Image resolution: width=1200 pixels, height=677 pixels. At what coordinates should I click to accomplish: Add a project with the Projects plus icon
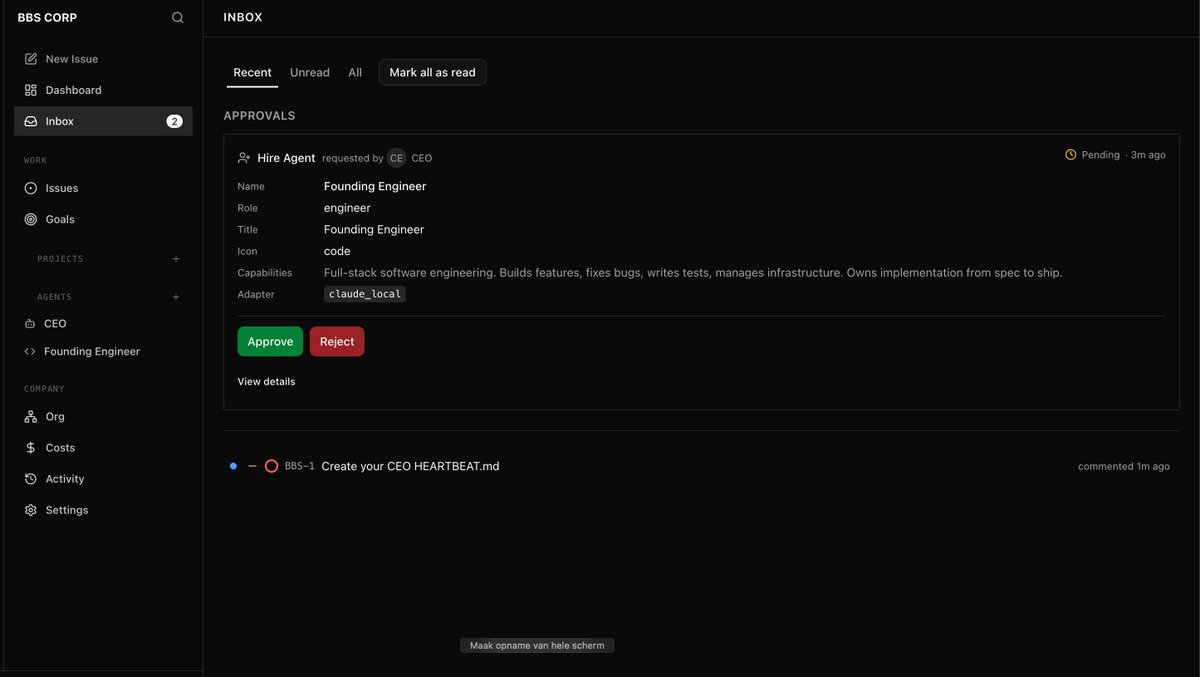tap(176, 258)
